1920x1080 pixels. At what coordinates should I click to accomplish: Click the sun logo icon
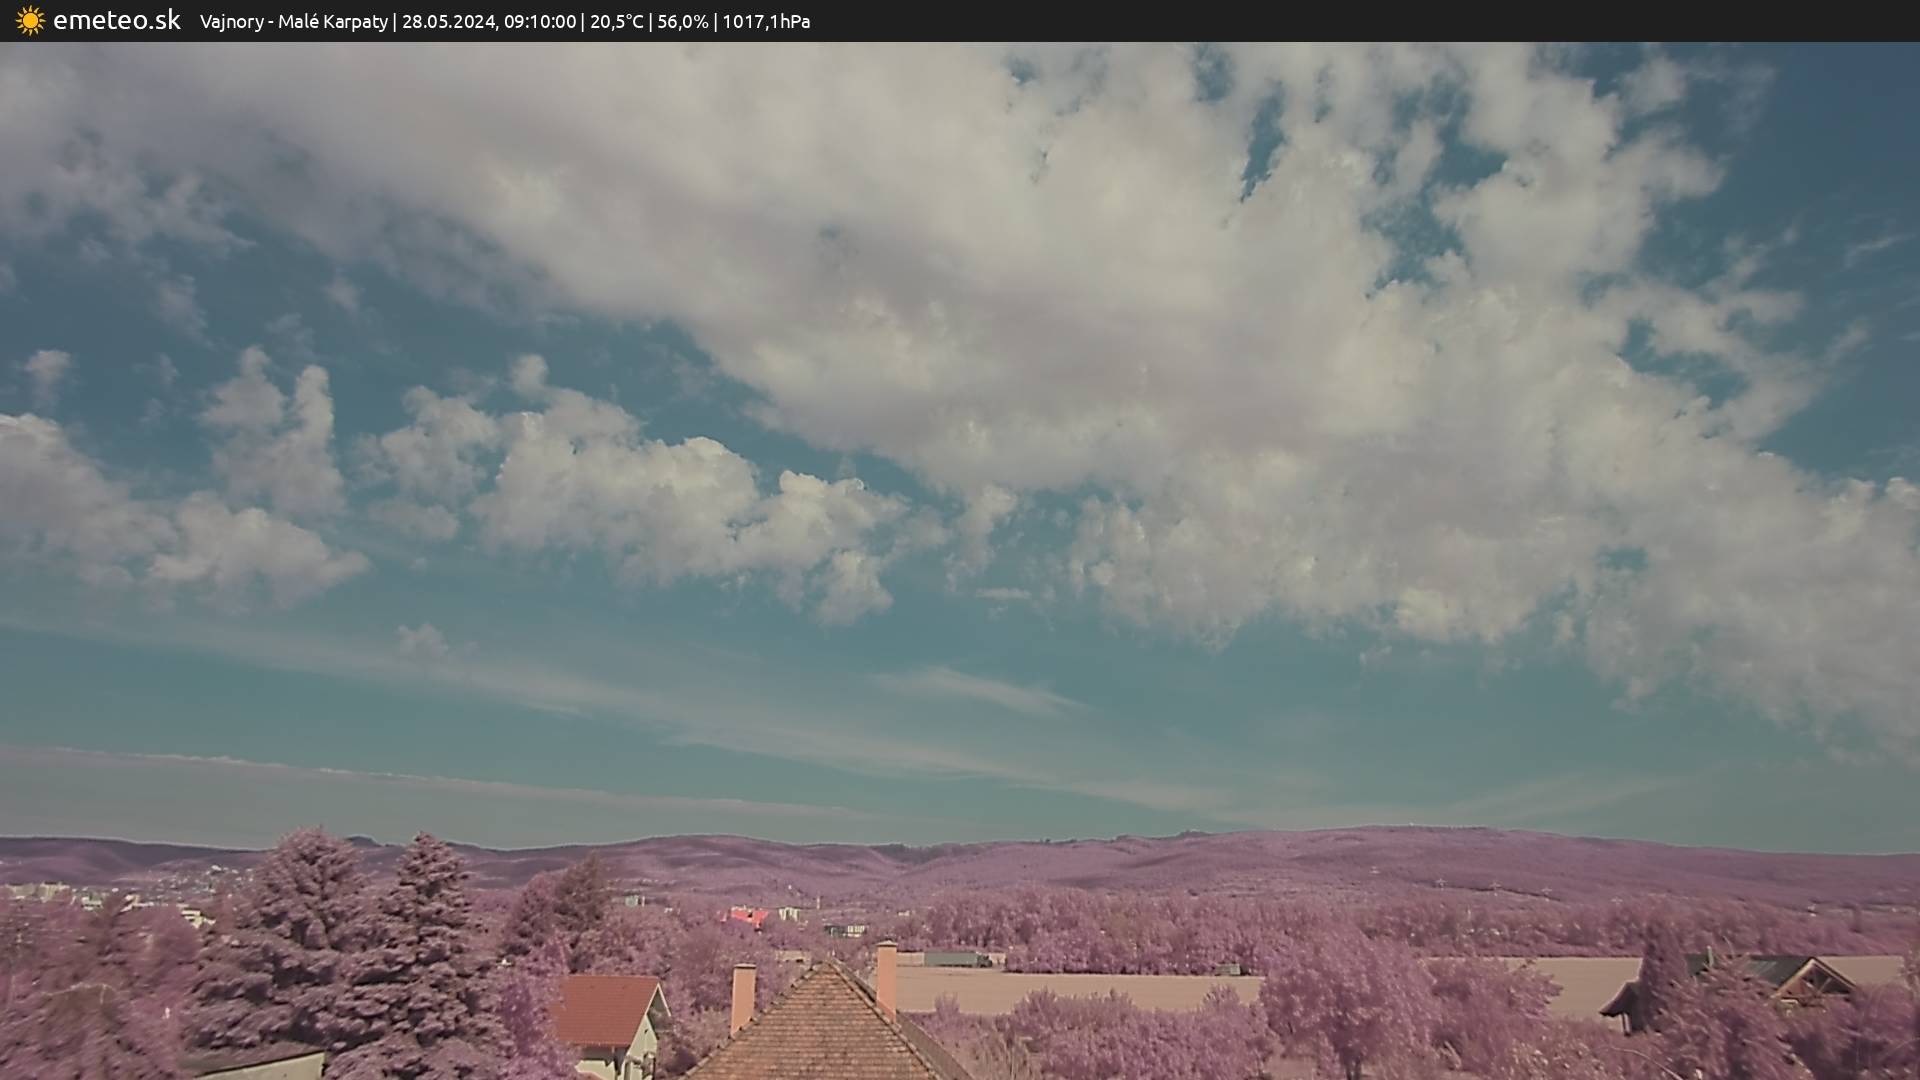(30, 21)
